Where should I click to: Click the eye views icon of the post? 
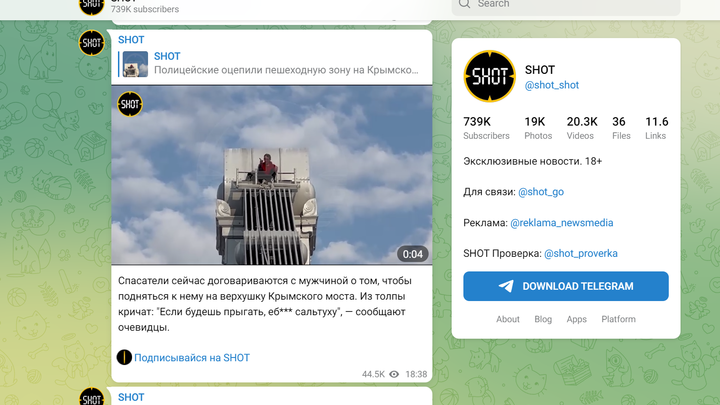(x=394, y=374)
